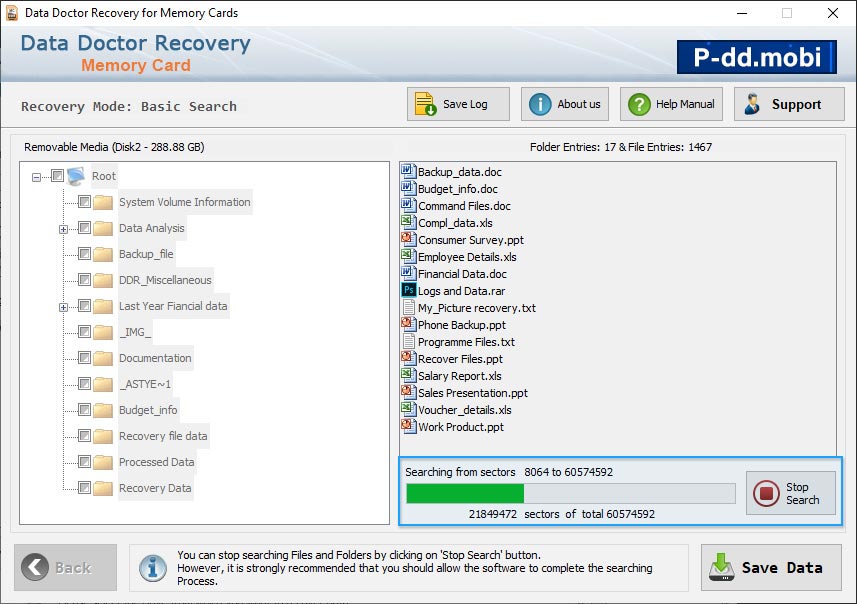857x604 pixels.
Task: Click Save Data to save recovered files
Action: coord(771,567)
